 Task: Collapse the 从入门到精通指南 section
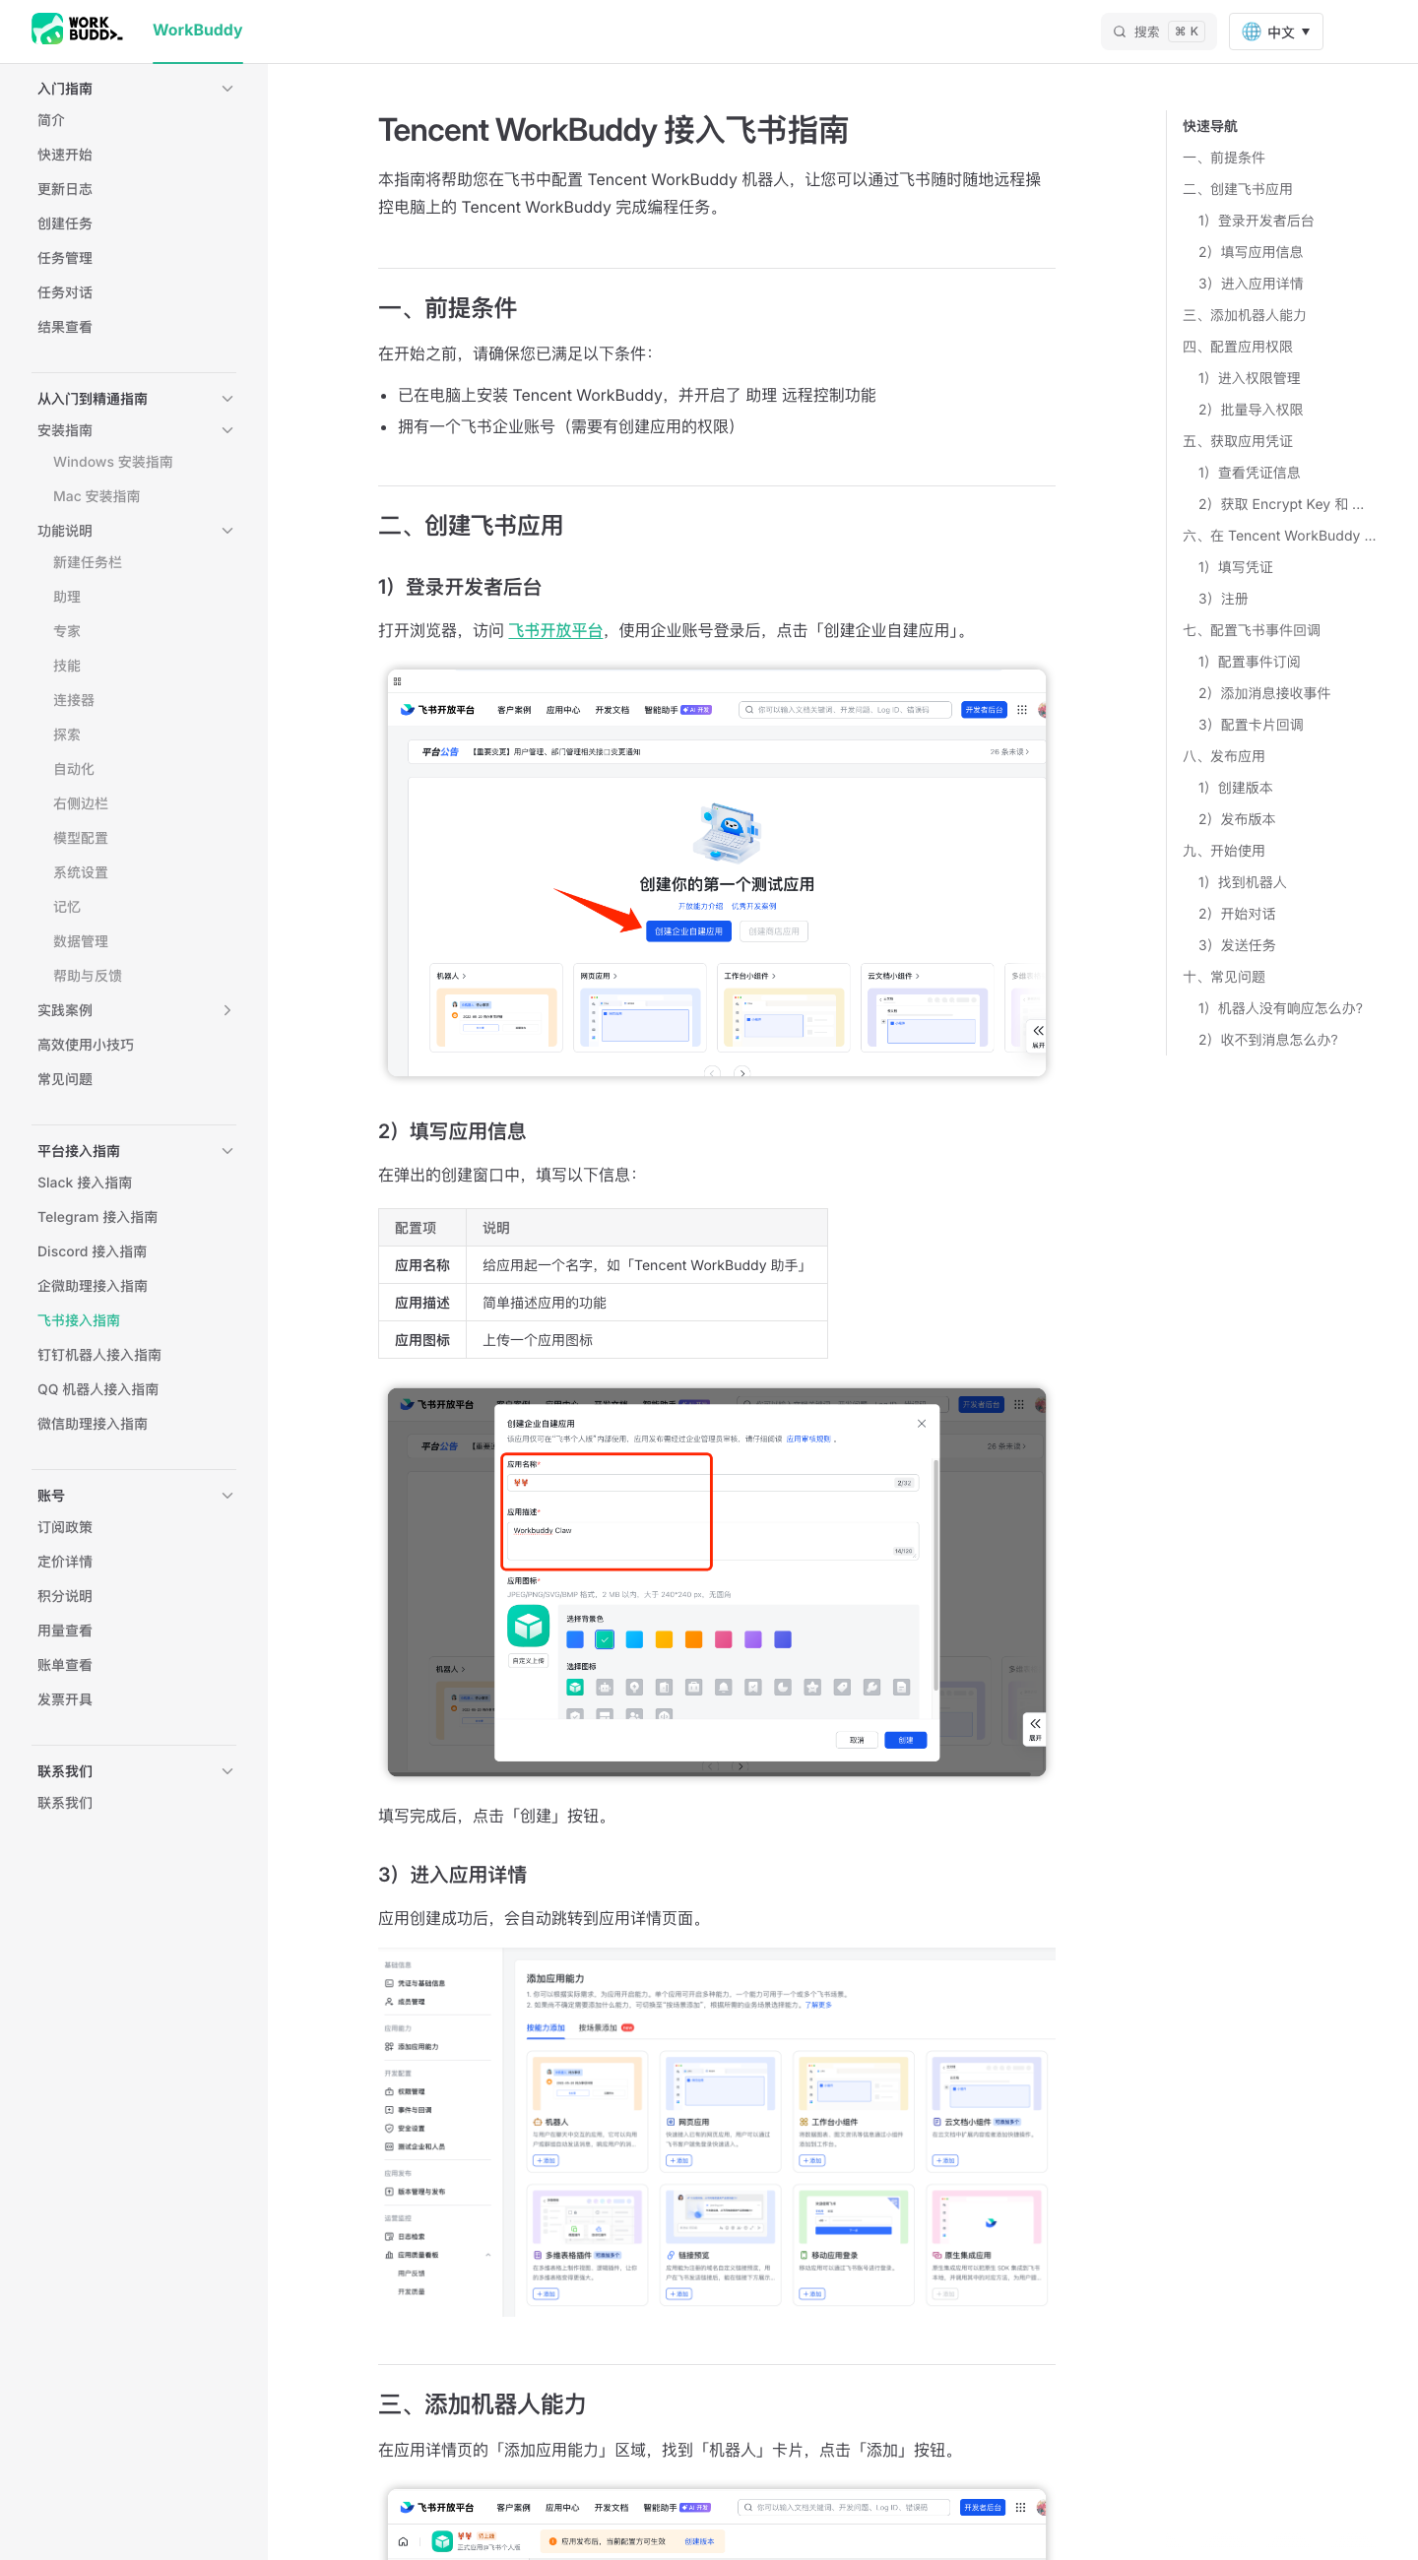coord(227,399)
